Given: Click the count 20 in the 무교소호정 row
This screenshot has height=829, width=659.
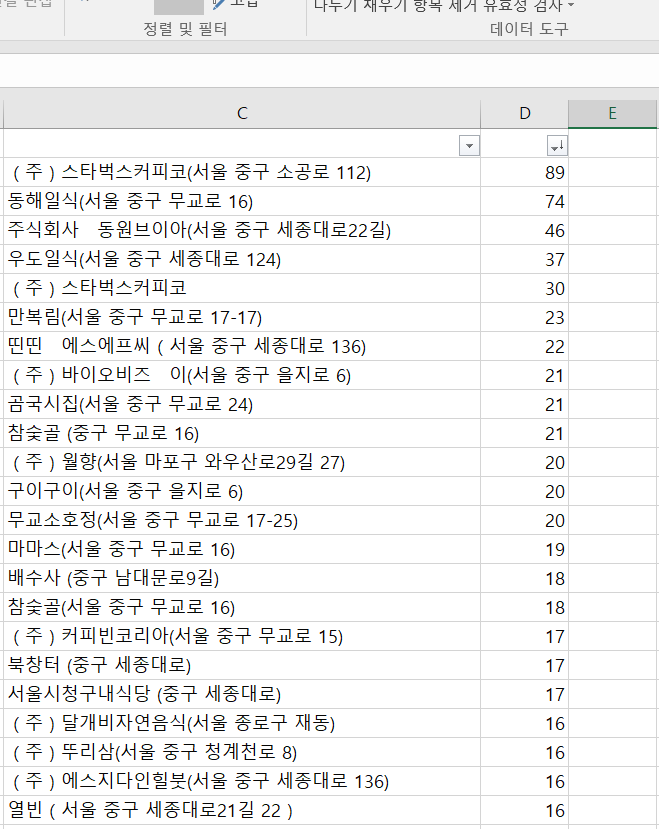Looking at the screenshot, I should 555,521.
